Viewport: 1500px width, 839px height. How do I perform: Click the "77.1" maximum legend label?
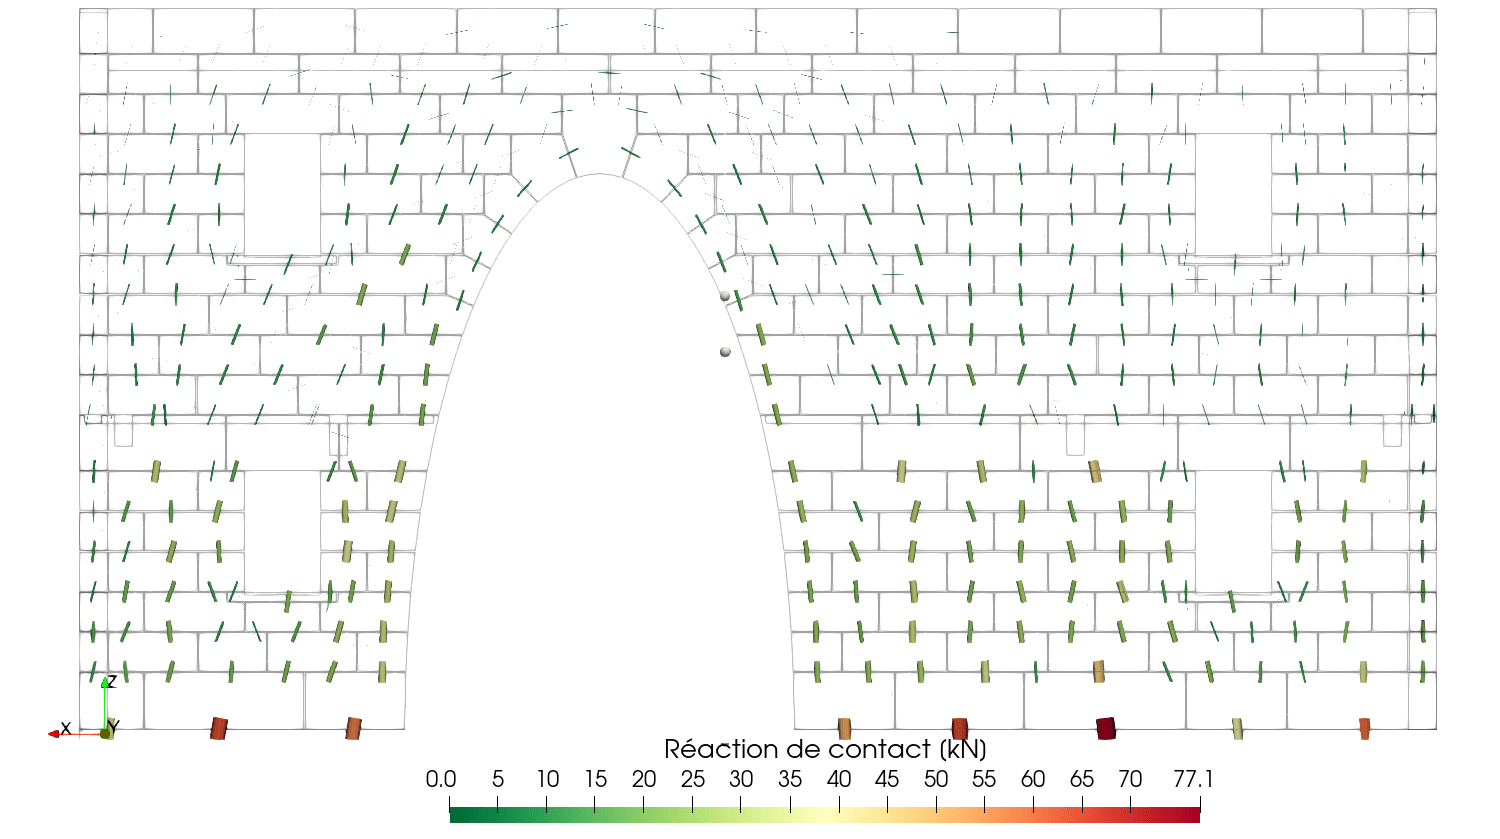click(1193, 779)
